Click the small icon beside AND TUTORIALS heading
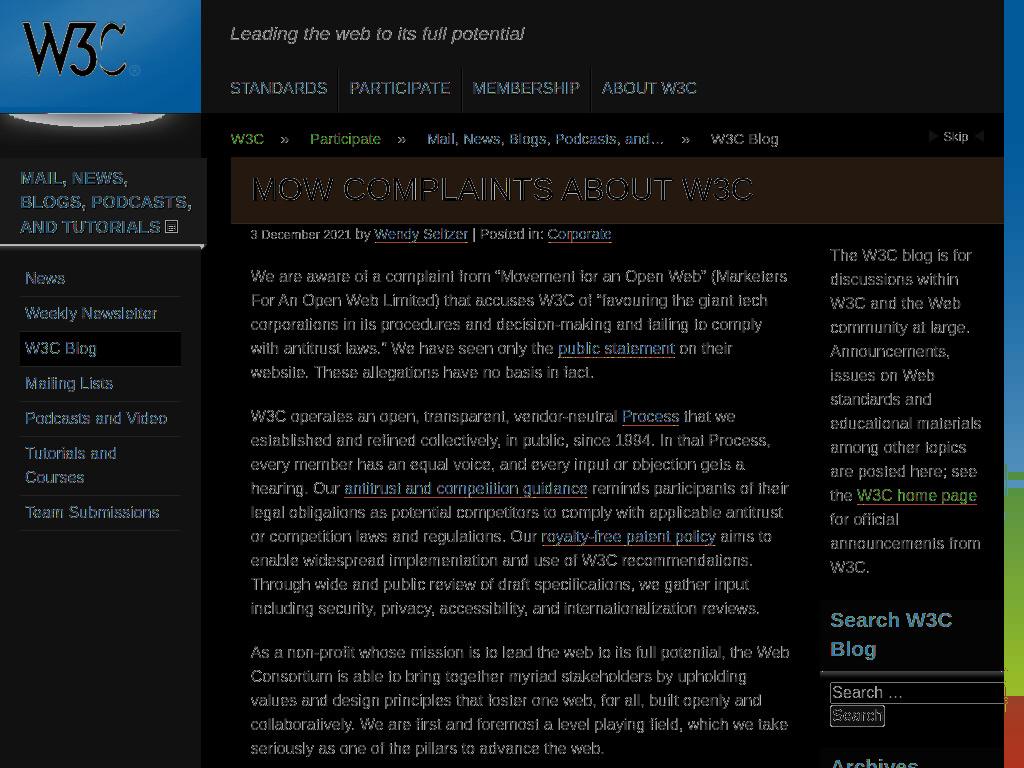 (172, 227)
